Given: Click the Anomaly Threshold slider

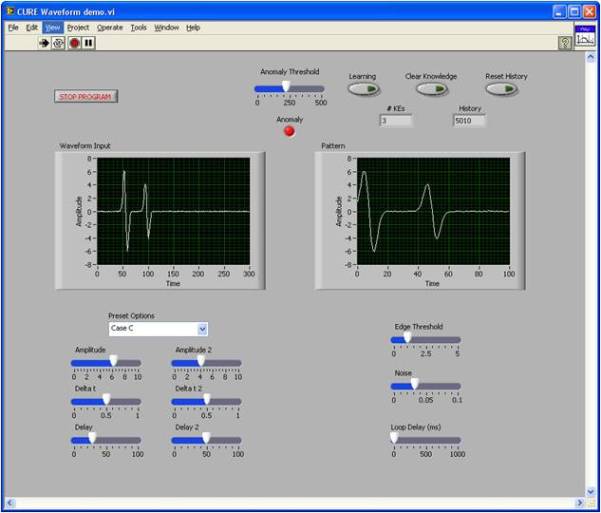Looking at the screenshot, I should tap(288, 87).
